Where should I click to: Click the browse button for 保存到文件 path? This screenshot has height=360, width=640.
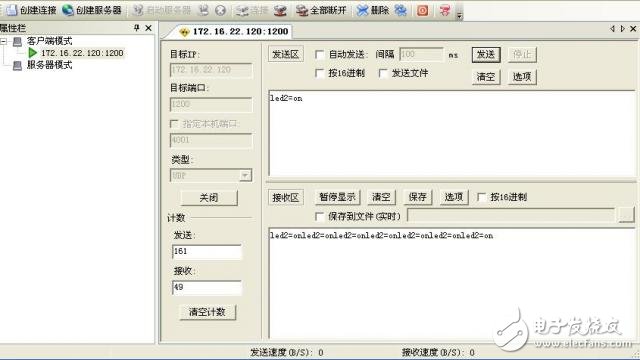pos(626,215)
